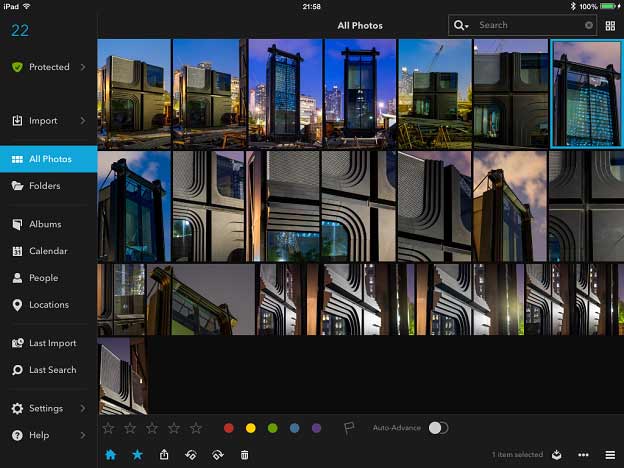Apply the purple color label
Viewport: 624px width, 468px height.
click(x=316, y=428)
